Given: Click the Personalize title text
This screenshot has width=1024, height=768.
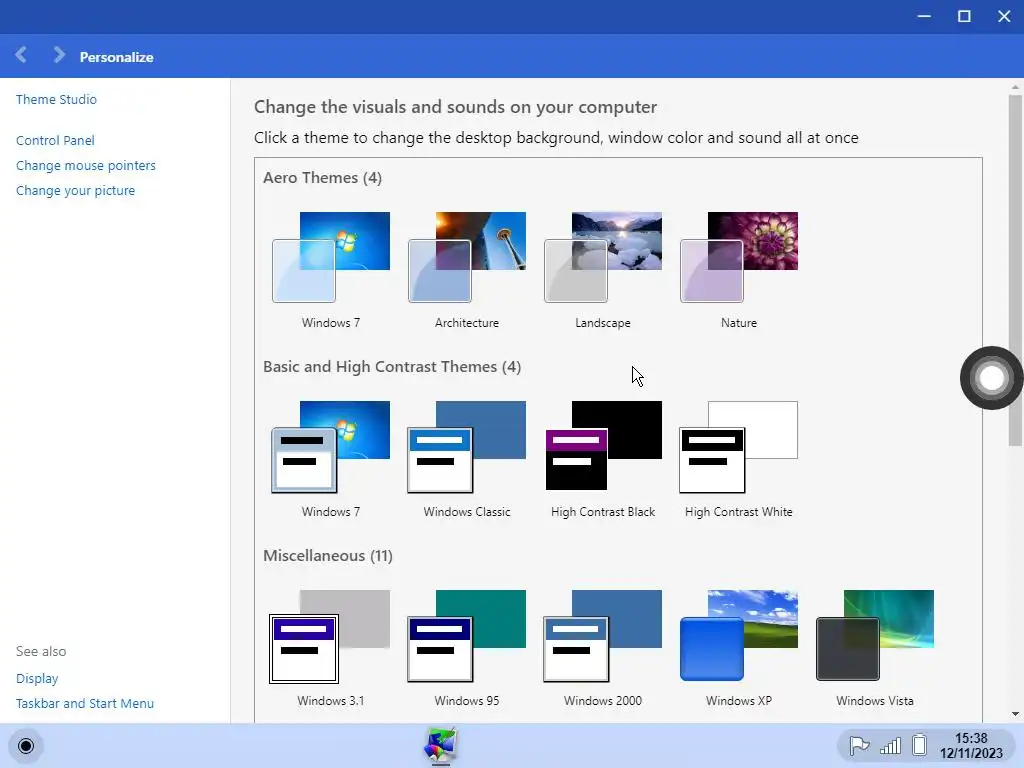Looking at the screenshot, I should pyautogui.click(x=116, y=57).
